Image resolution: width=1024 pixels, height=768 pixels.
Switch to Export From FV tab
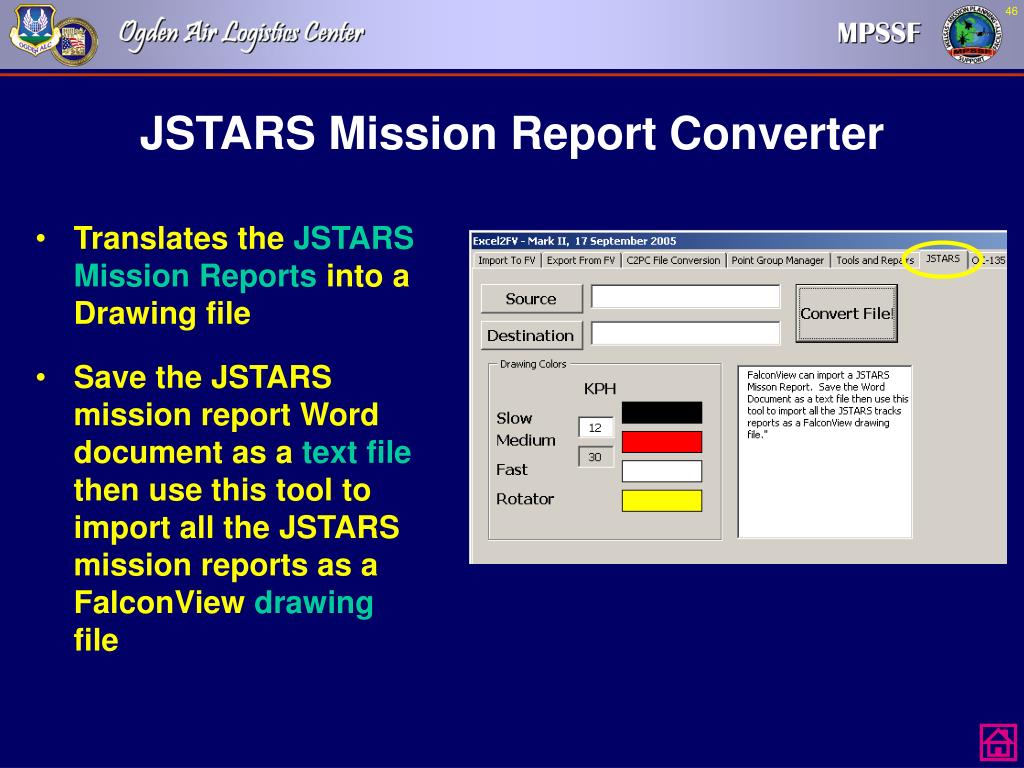pos(581,261)
